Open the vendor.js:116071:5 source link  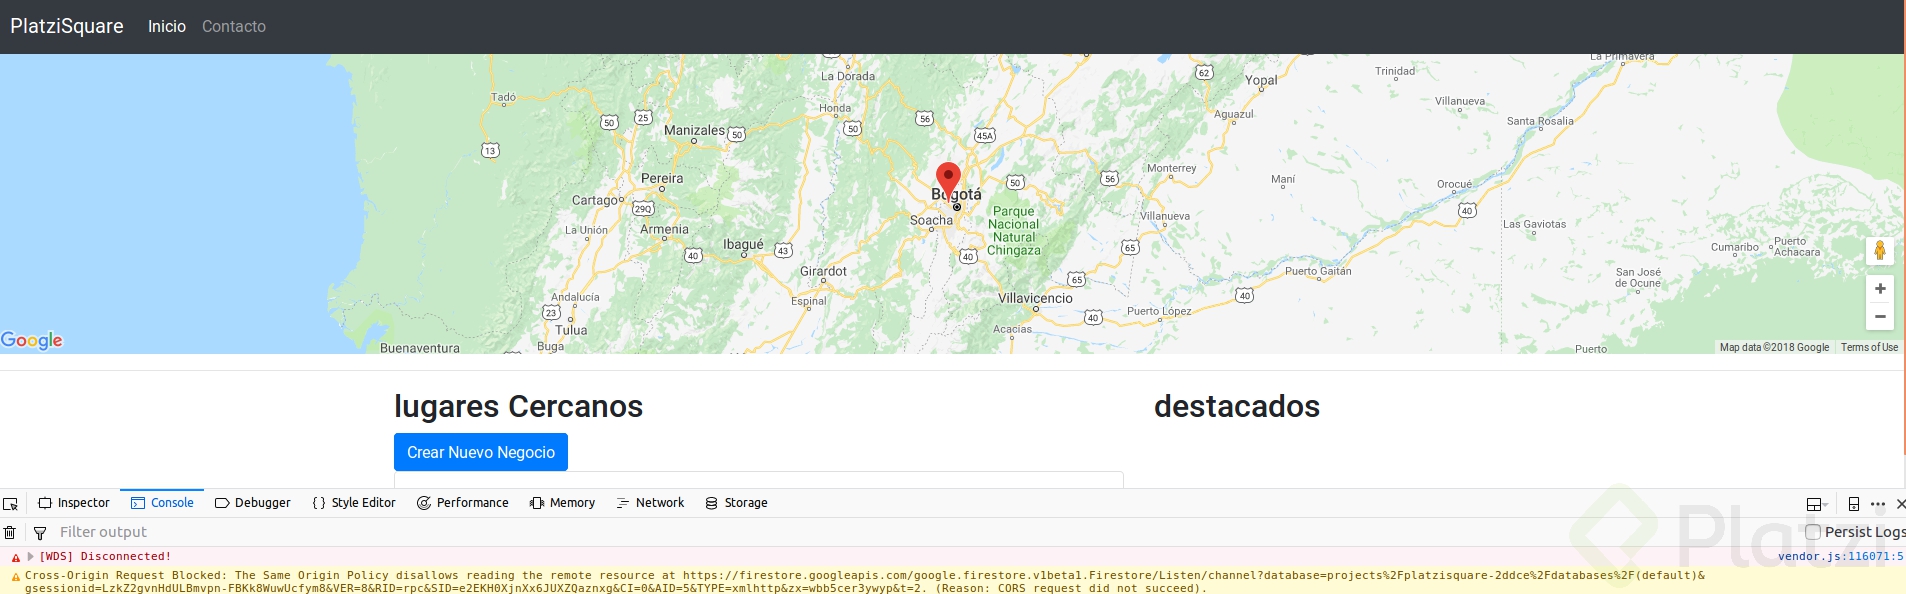click(1840, 556)
